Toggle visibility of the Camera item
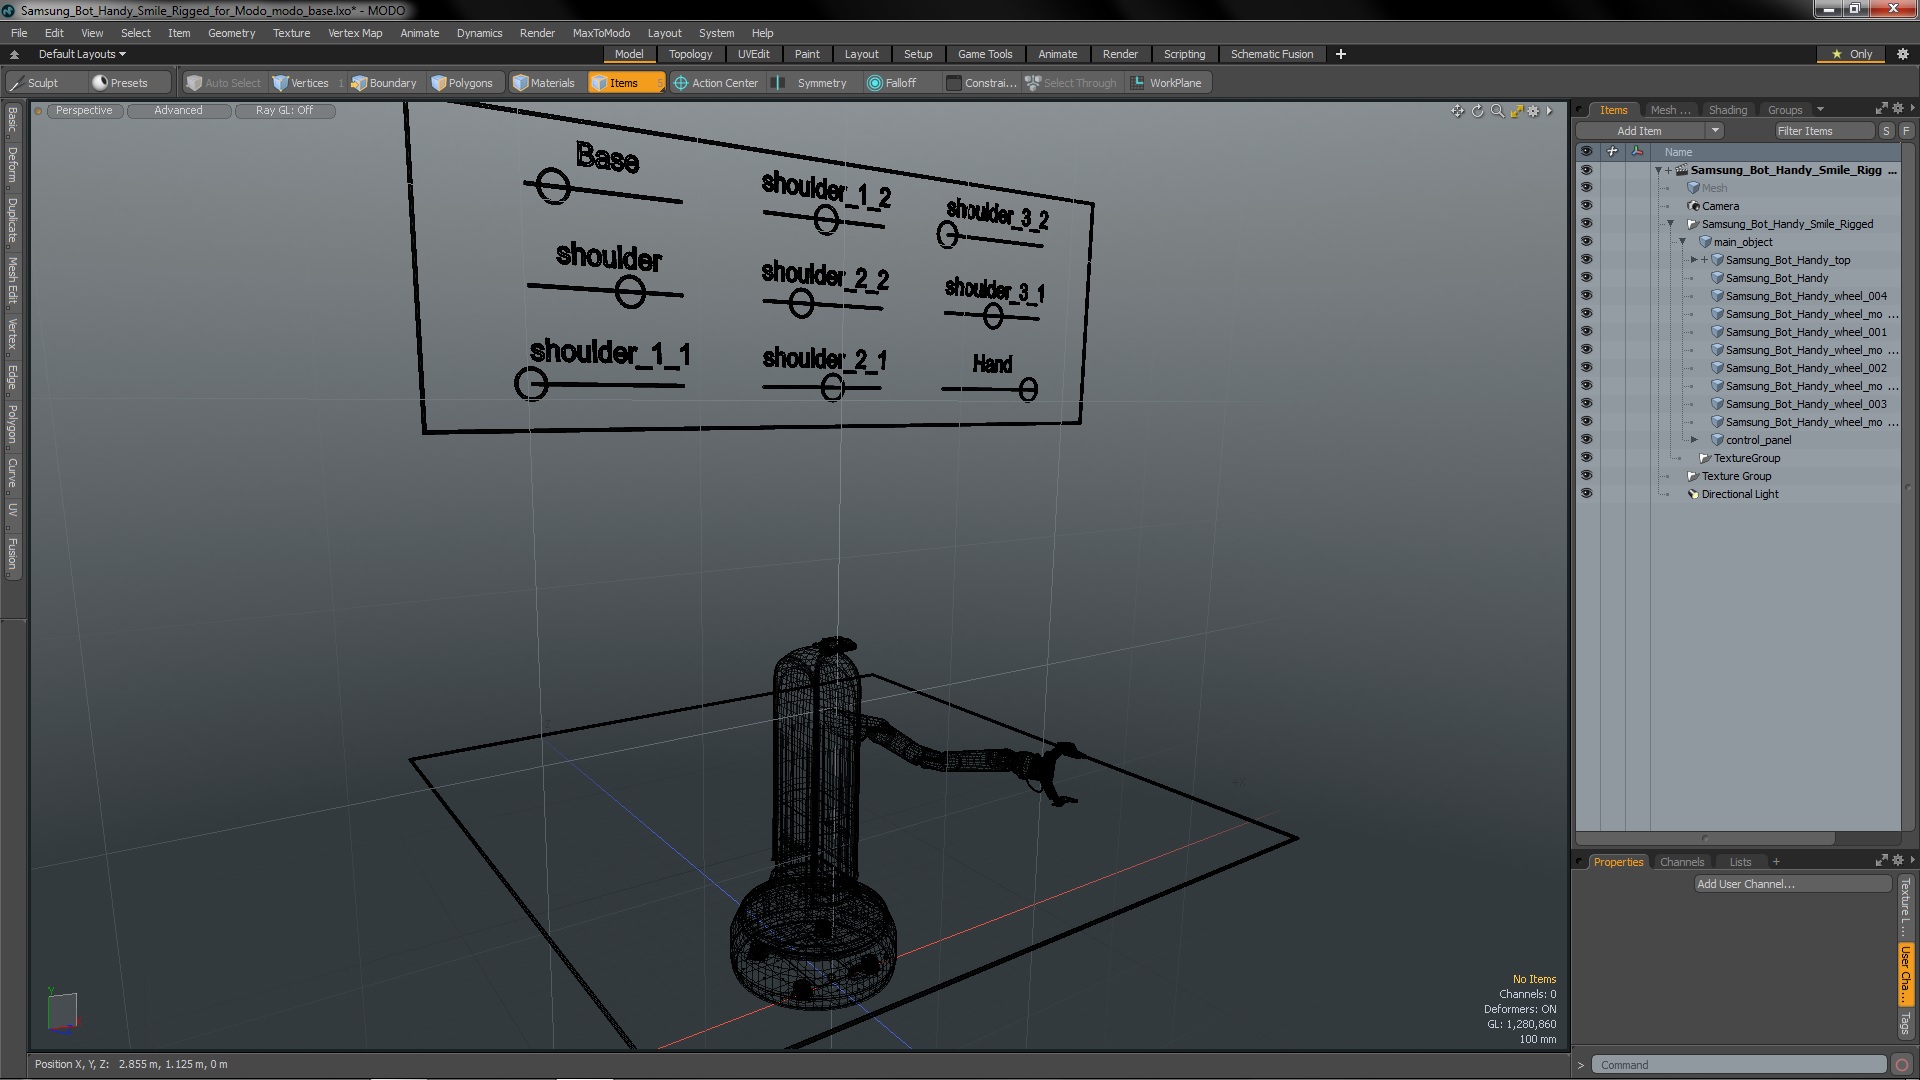This screenshot has width=1920, height=1080. (1586, 206)
